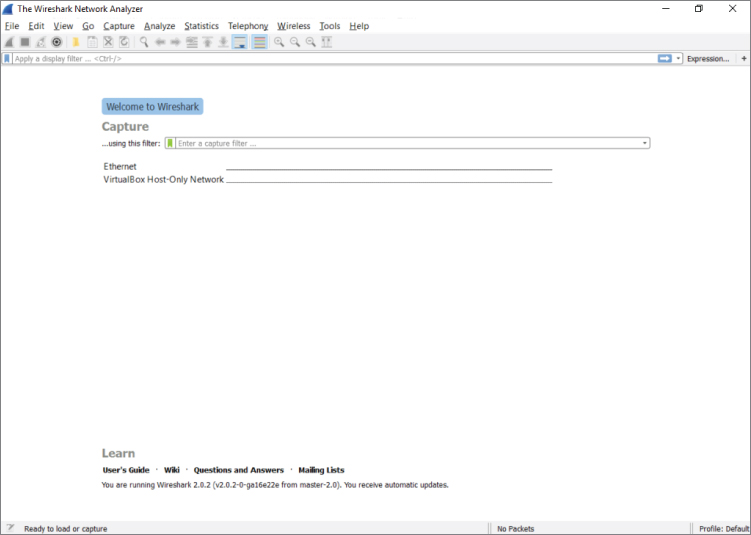The image size is (751, 535).
Task: Toggle auto-scroll during live capture
Action: (x=239, y=42)
